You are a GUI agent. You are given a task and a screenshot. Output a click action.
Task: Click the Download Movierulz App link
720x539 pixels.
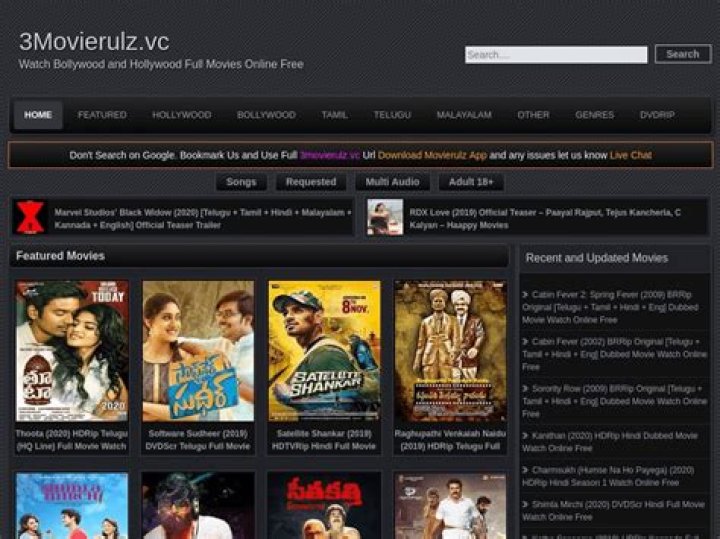pyautogui.click(x=432, y=155)
